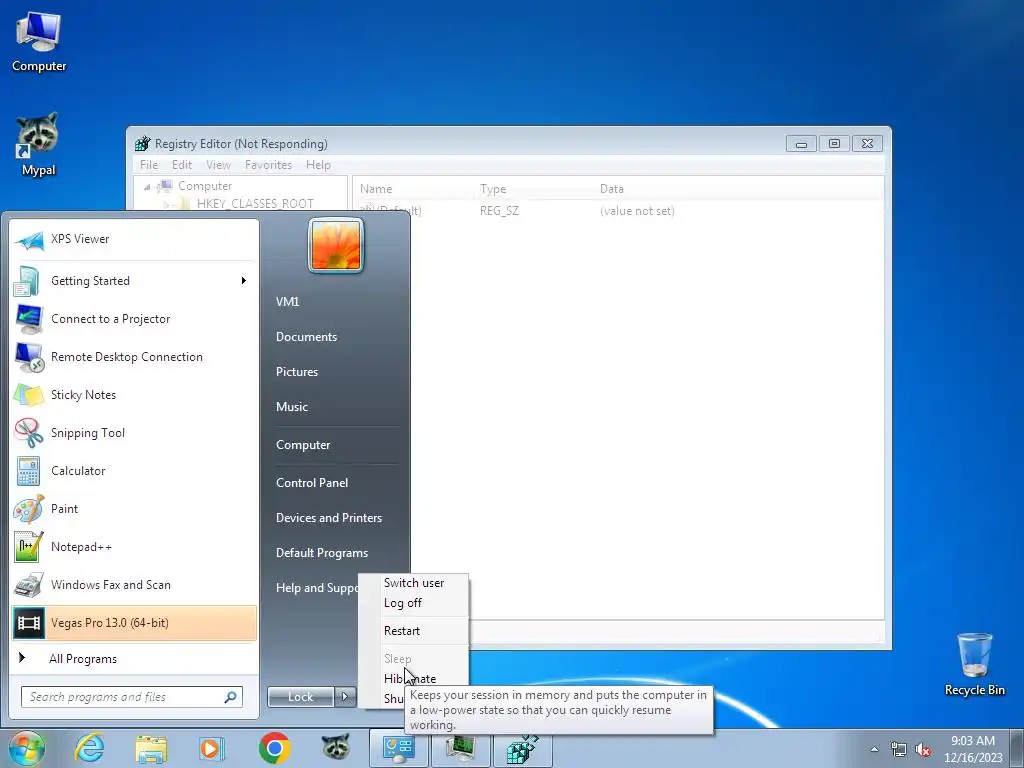Click the user account flower picture

click(336, 246)
